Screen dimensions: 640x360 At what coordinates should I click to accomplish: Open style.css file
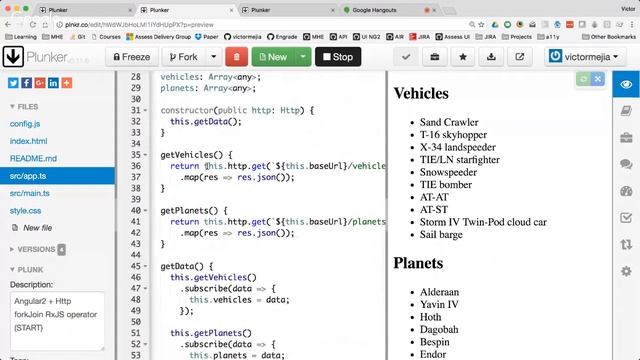point(25,211)
